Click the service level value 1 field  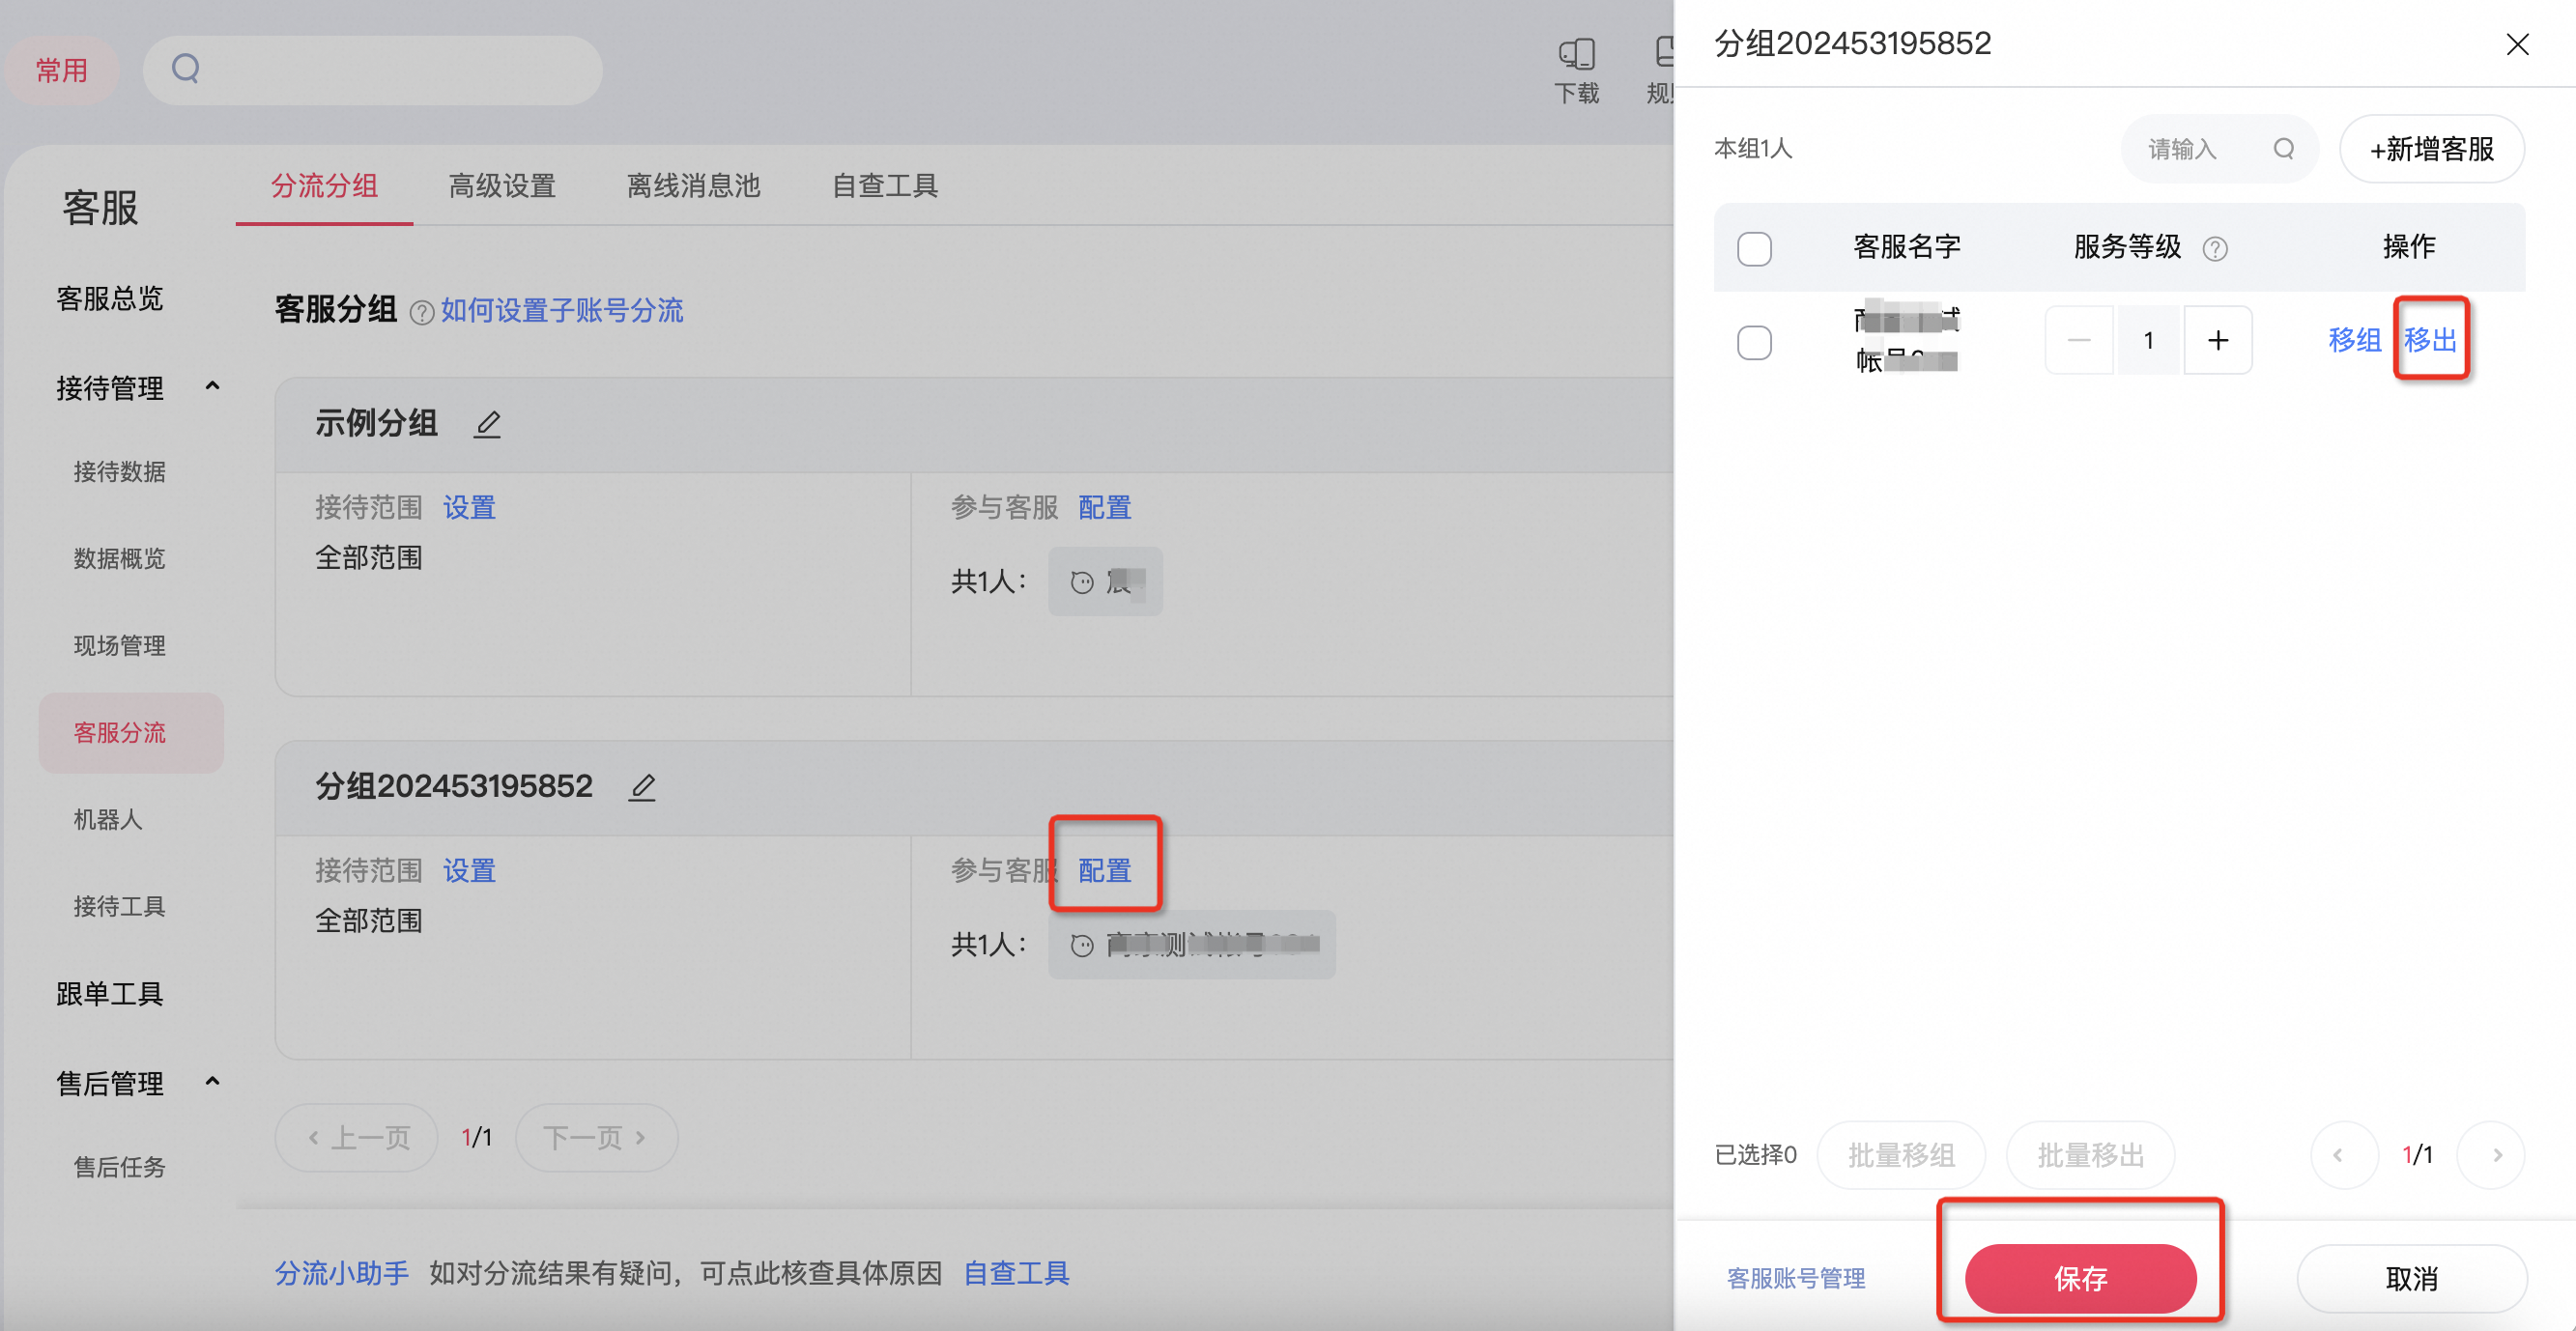(x=2148, y=340)
